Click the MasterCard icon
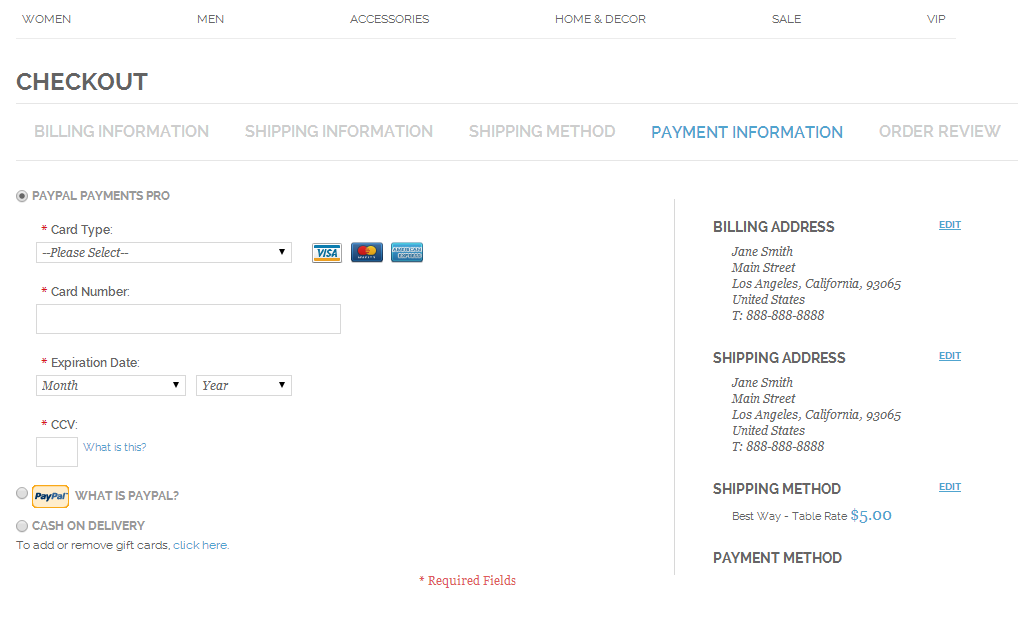 click(366, 252)
